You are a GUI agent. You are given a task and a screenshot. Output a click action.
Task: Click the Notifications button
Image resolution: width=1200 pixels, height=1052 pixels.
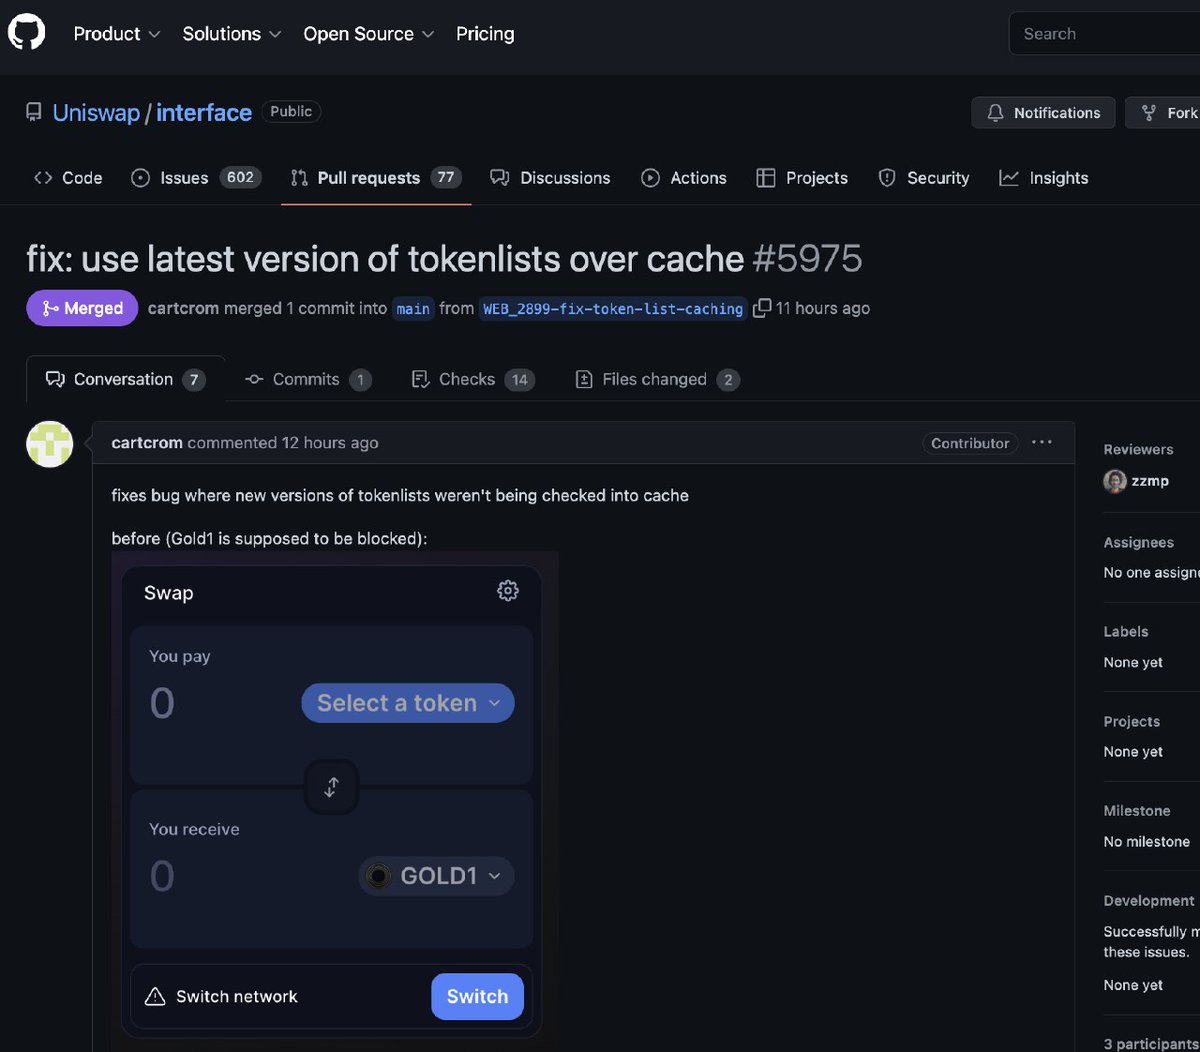click(1043, 113)
